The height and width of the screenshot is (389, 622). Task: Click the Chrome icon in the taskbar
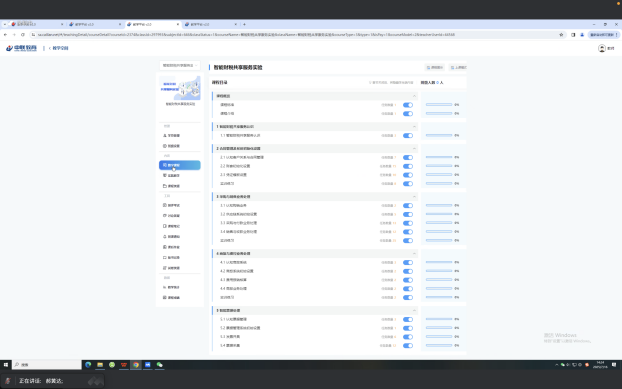[x=136, y=364]
